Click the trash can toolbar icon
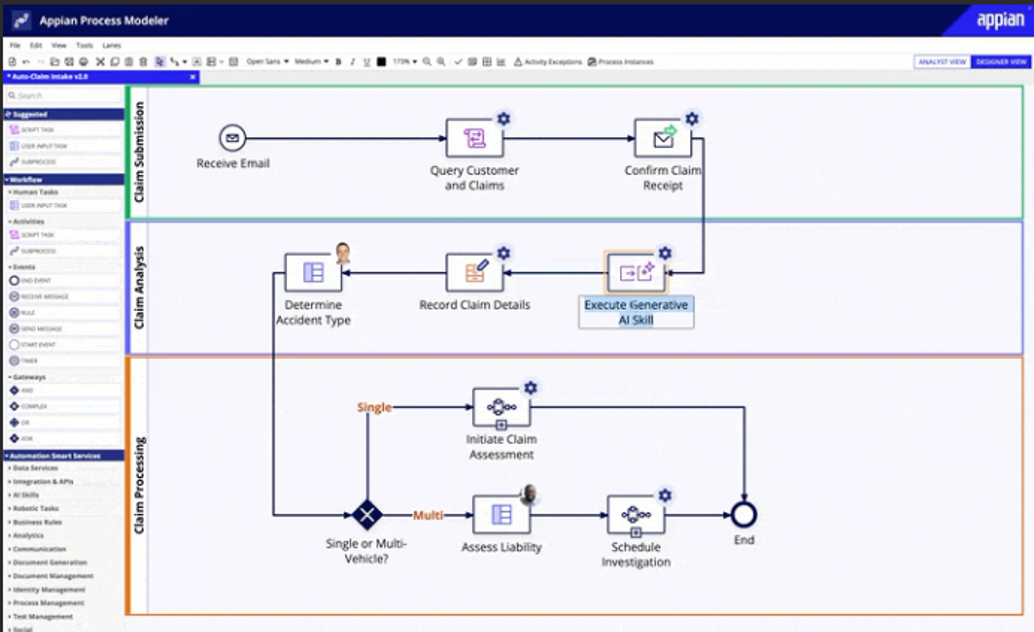Image resolution: width=1034 pixels, height=632 pixels. (143, 61)
